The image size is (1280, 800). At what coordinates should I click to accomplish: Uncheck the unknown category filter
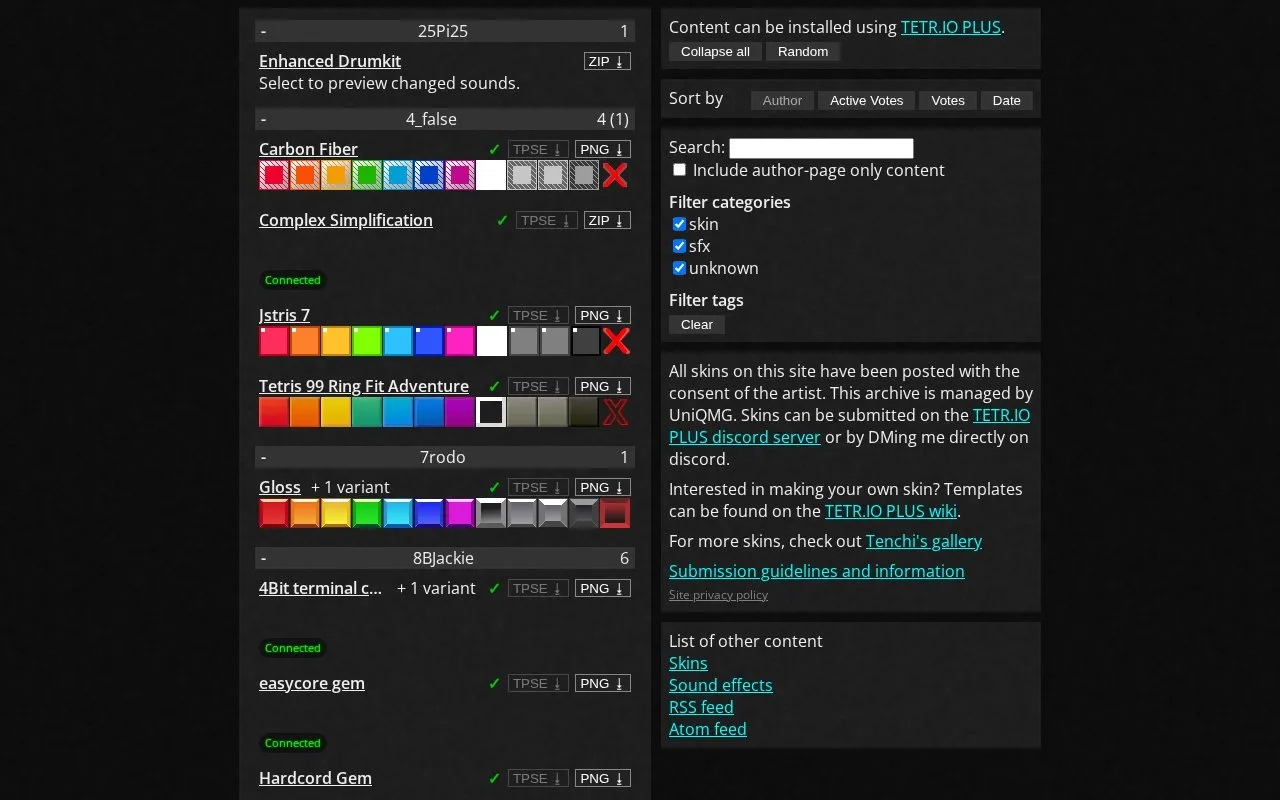[x=679, y=268]
